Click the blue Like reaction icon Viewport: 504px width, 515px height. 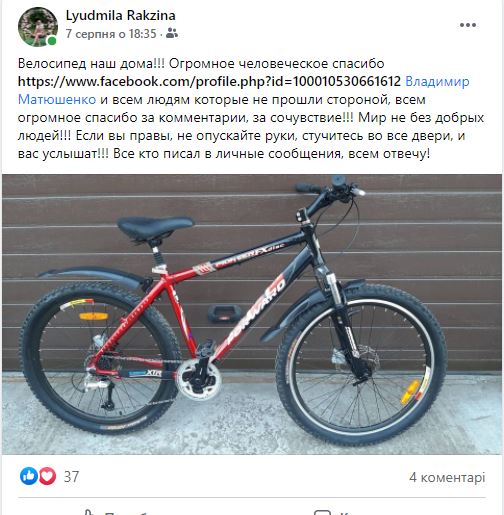pos(29,476)
